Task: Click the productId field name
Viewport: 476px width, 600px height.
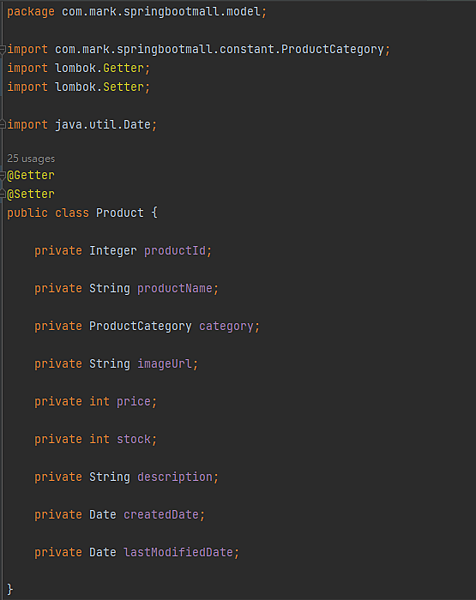Action: [174, 251]
